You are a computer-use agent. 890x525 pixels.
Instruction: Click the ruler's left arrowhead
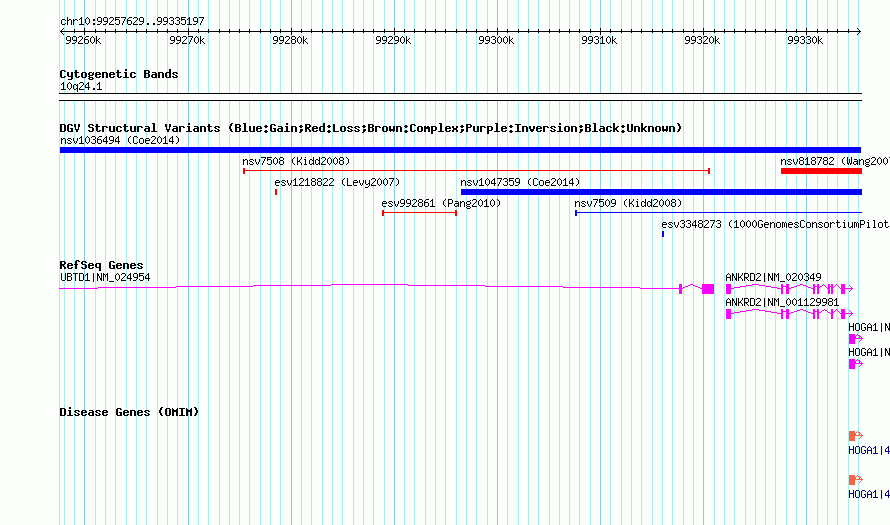click(62, 32)
